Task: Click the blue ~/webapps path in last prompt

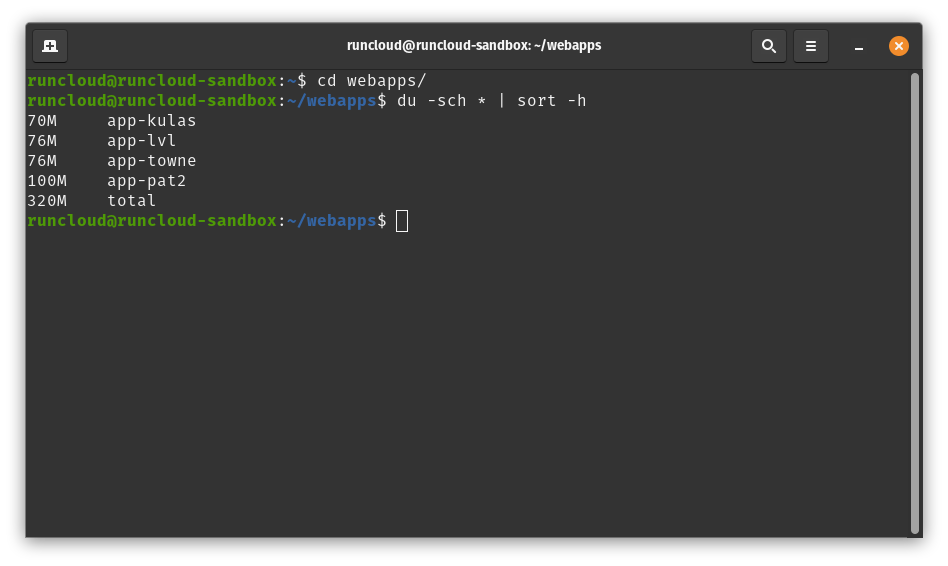Action: (x=332, y=221)
